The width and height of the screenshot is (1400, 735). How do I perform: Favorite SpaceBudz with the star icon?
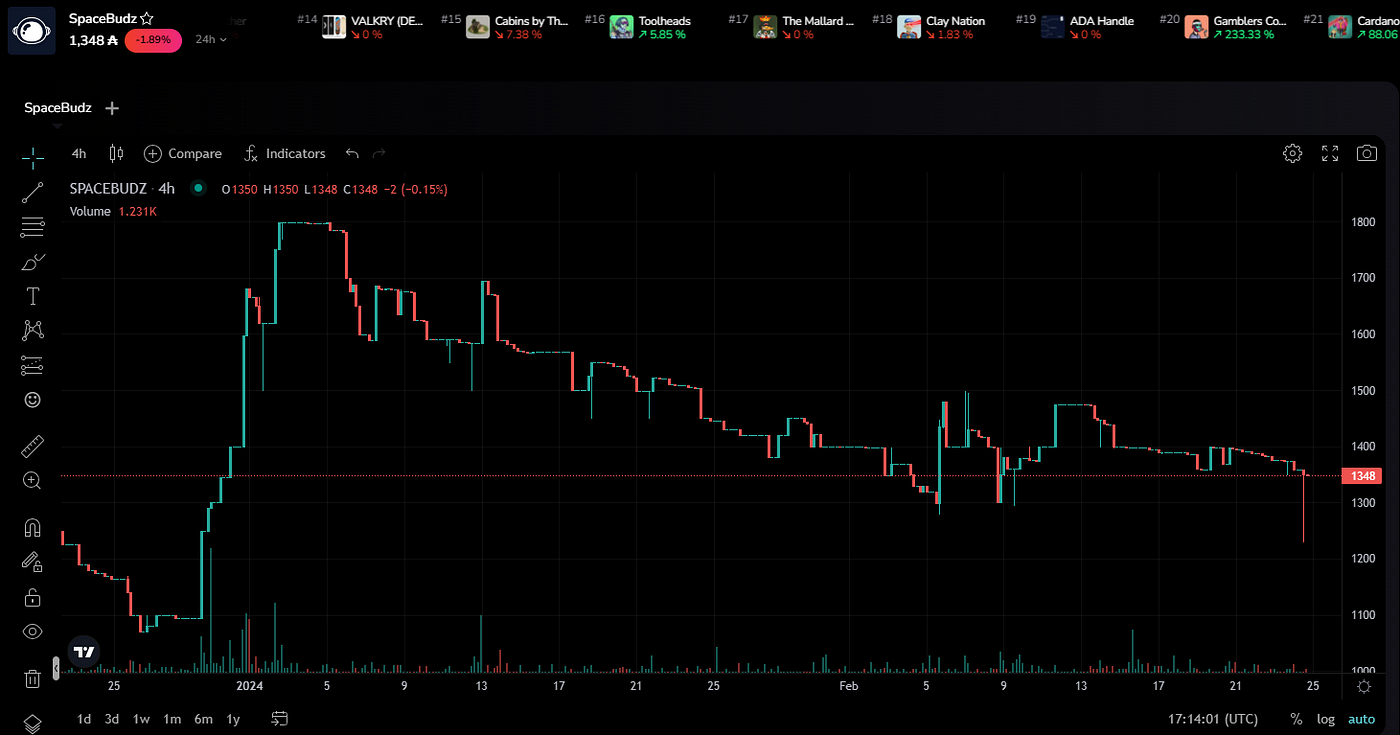(x=147, y=18)
